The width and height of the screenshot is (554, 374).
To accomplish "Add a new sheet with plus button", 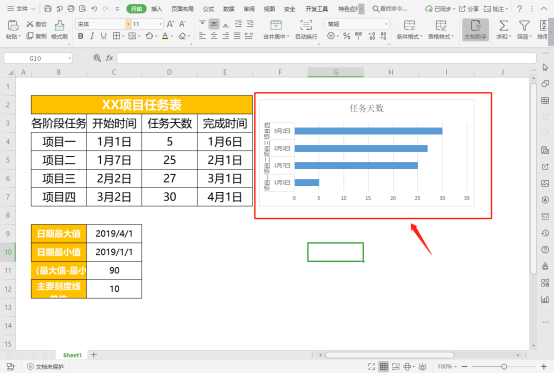I will (x=94, y=355).
